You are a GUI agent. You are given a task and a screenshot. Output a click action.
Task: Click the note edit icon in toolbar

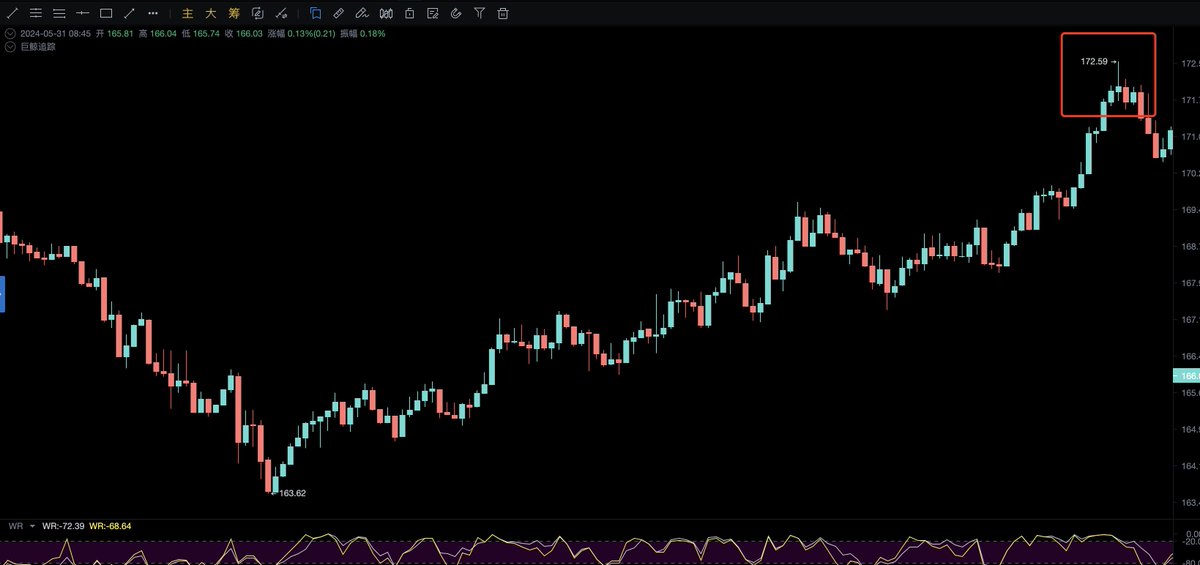[432, 14]
